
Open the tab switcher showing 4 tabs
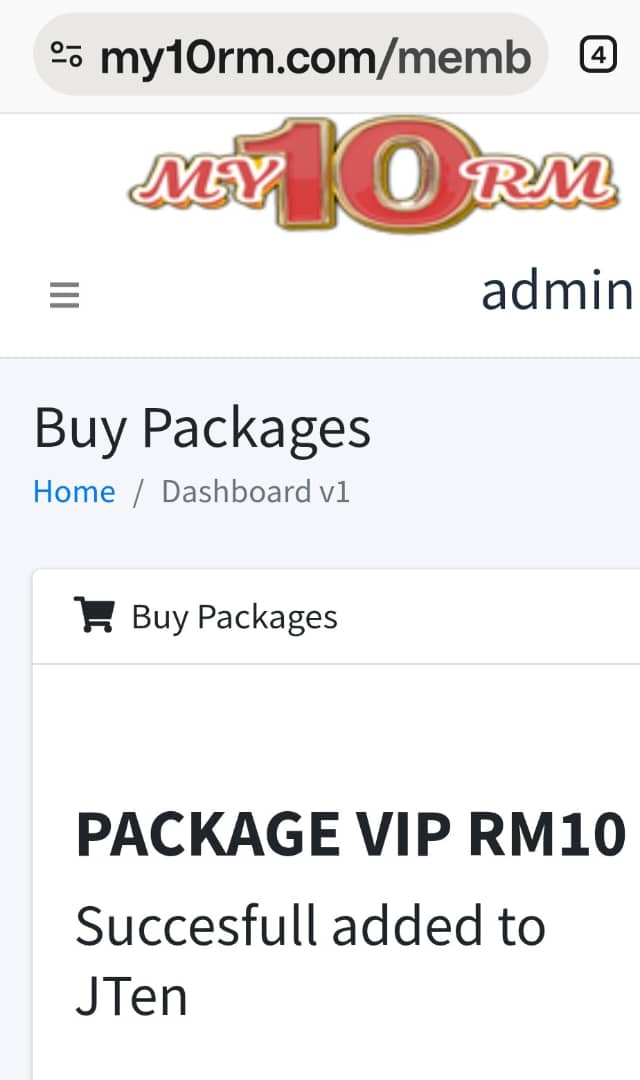[598, 55]
